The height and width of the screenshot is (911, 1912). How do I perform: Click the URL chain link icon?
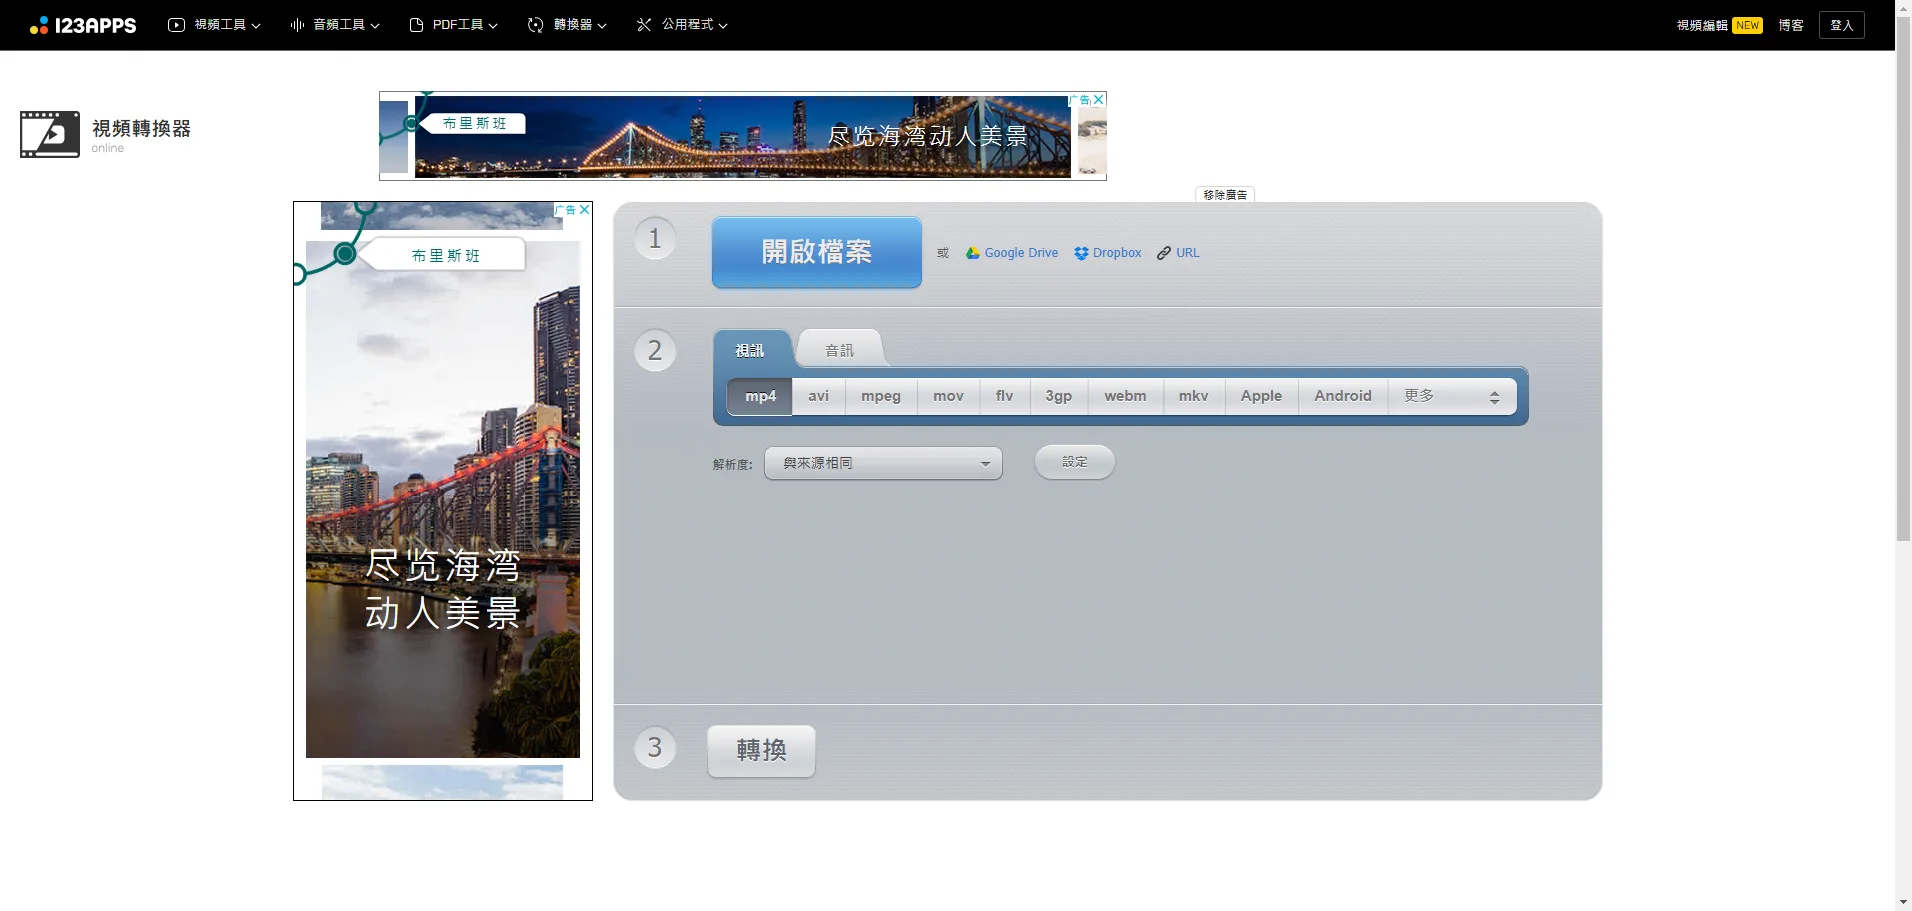click(1164, 253)
